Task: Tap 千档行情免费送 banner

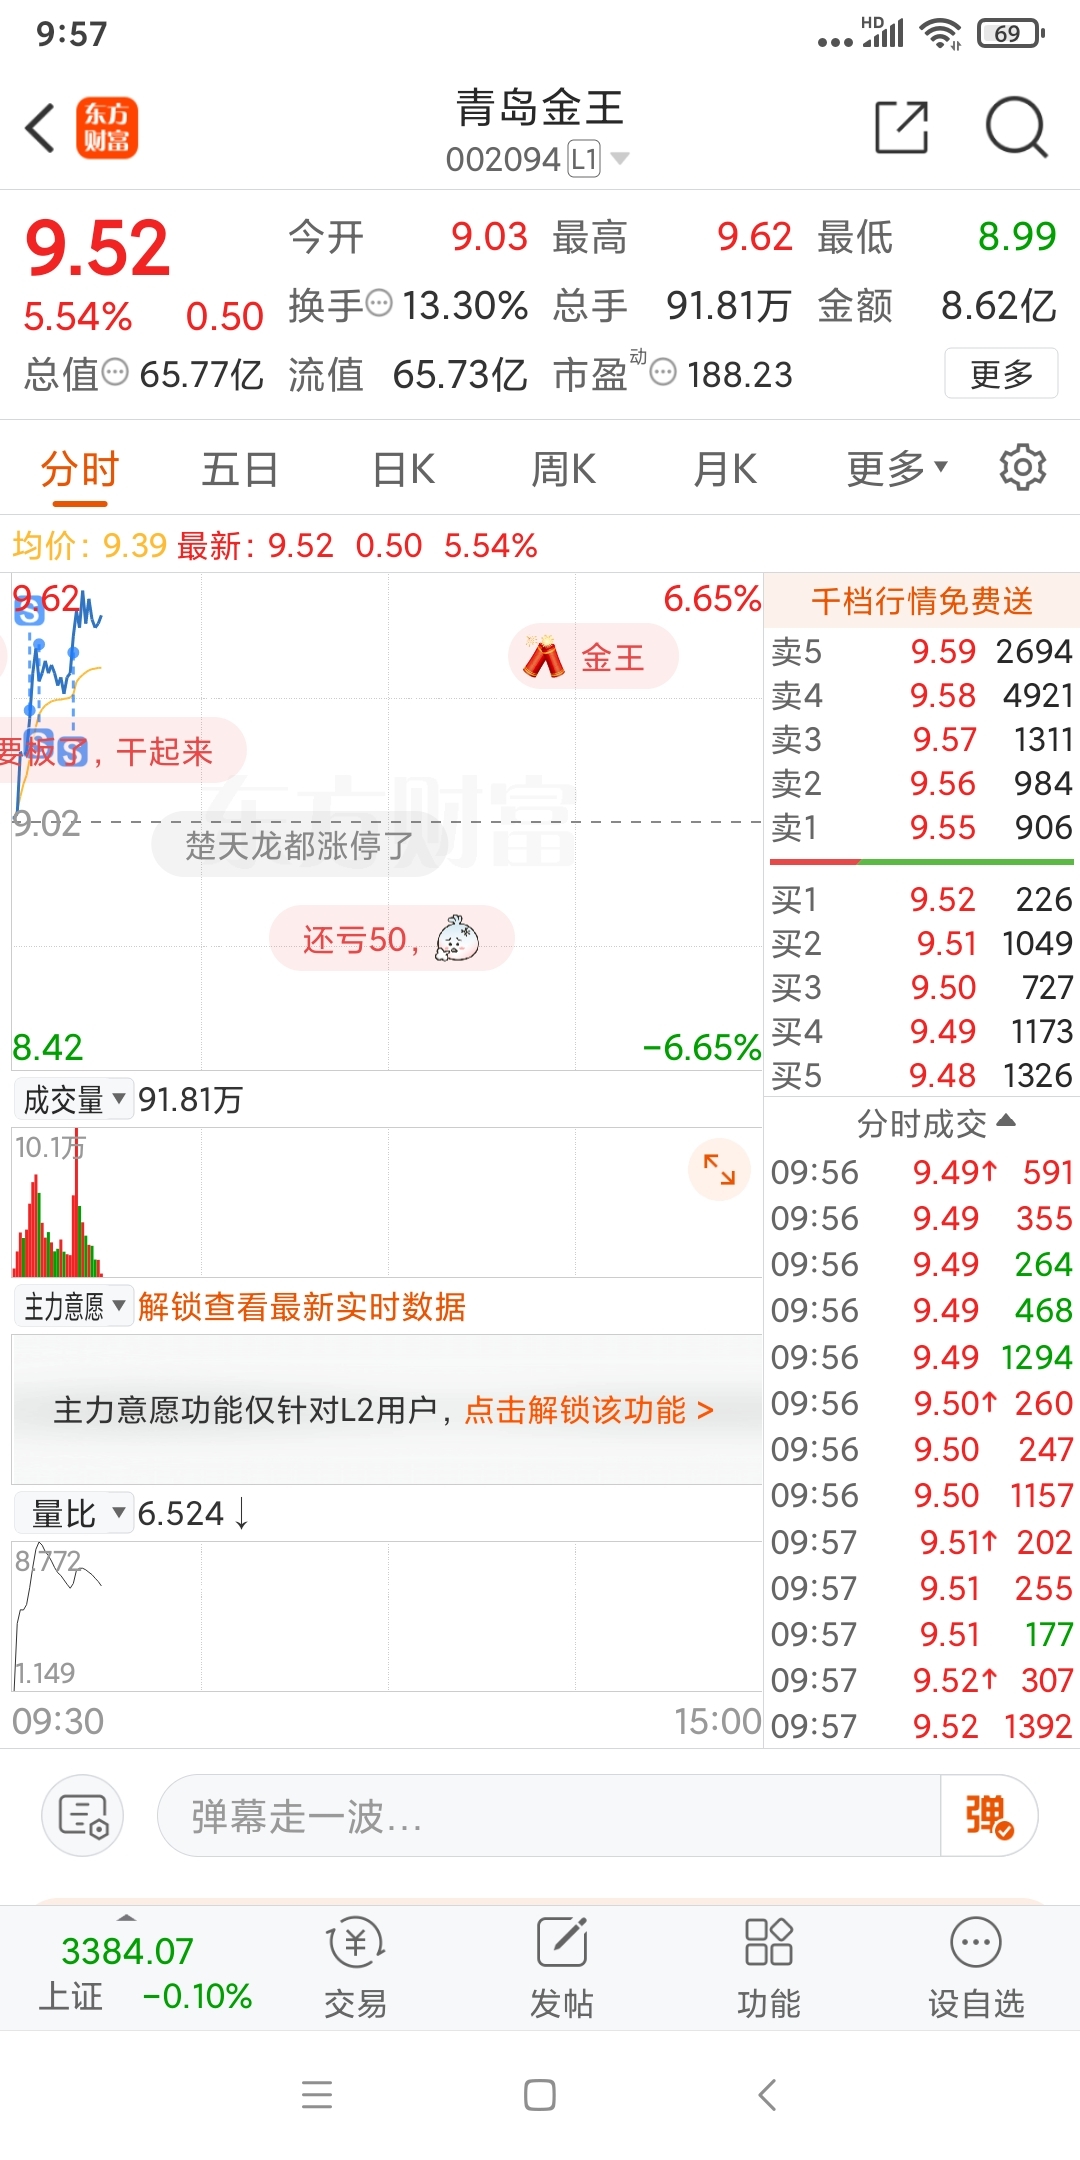Action: pyautogui.click(x=922, y=600)
